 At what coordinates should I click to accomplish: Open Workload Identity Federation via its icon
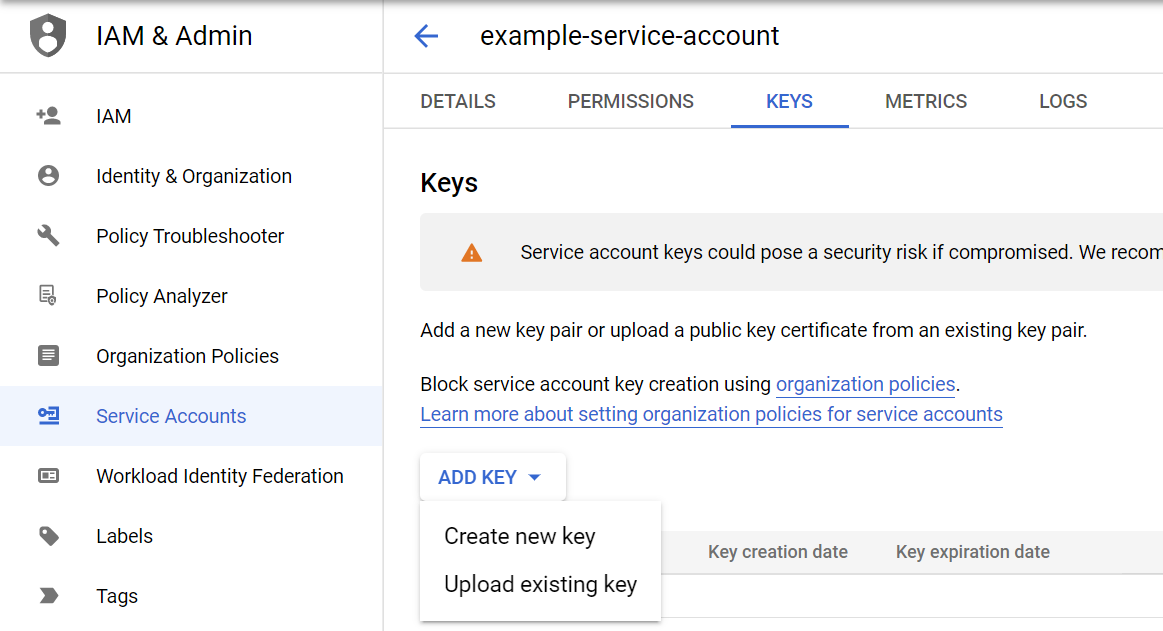pos(48,475)
